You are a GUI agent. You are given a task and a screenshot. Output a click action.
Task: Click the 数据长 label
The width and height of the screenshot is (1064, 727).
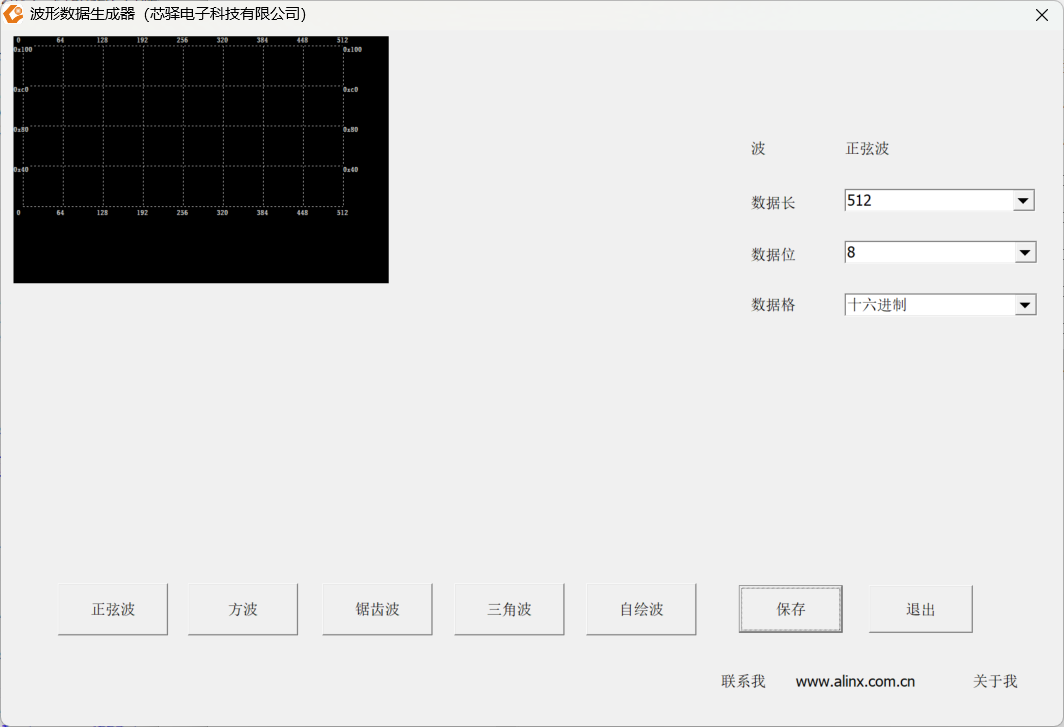click(x=773, y=202)
